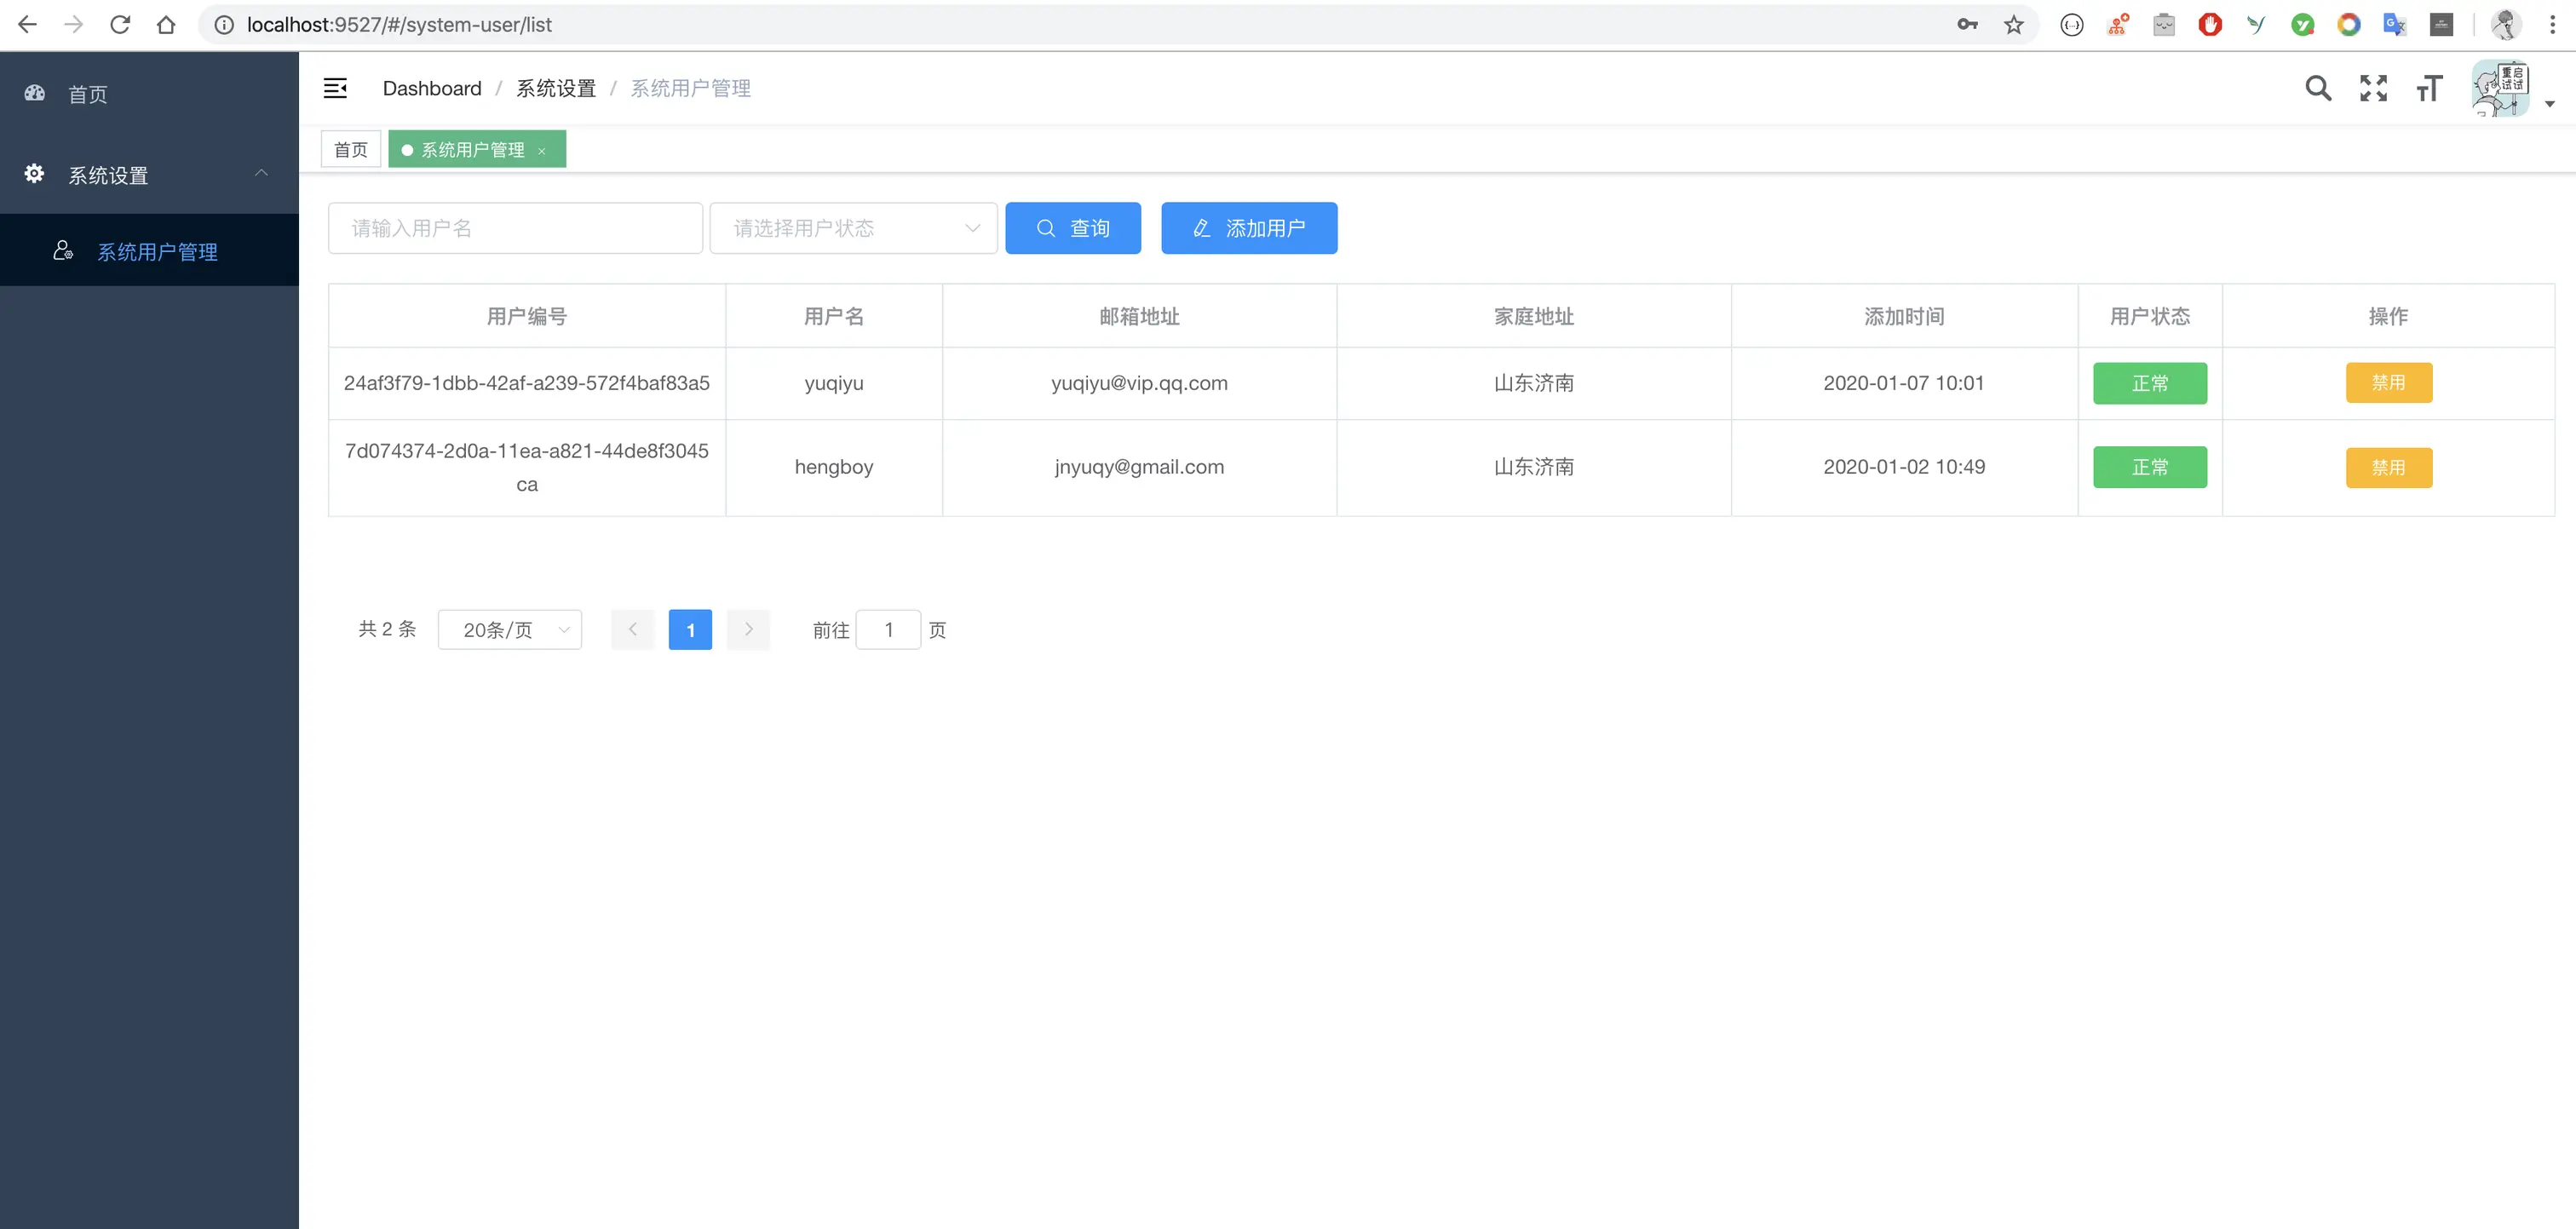Close the 系统用户管理 tag tab

coord(542,151)
